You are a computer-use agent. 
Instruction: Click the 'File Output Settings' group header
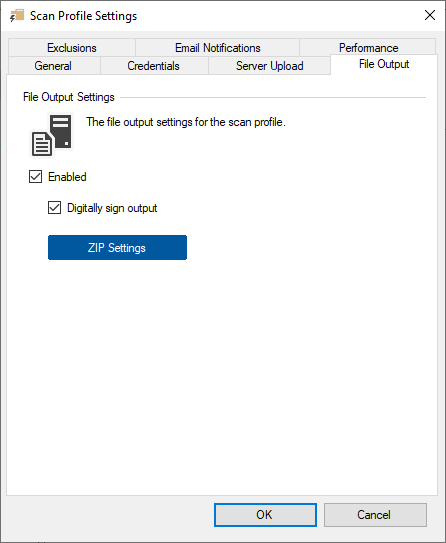coord(69,97)
